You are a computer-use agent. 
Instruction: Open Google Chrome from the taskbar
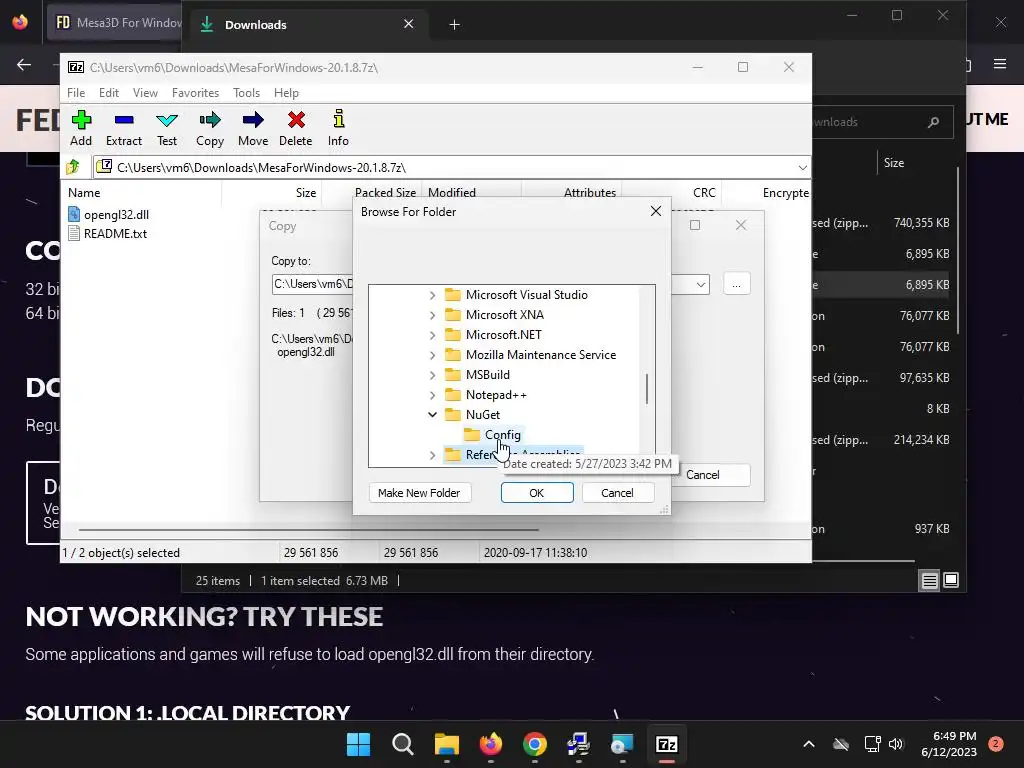[x=535, y=744]
